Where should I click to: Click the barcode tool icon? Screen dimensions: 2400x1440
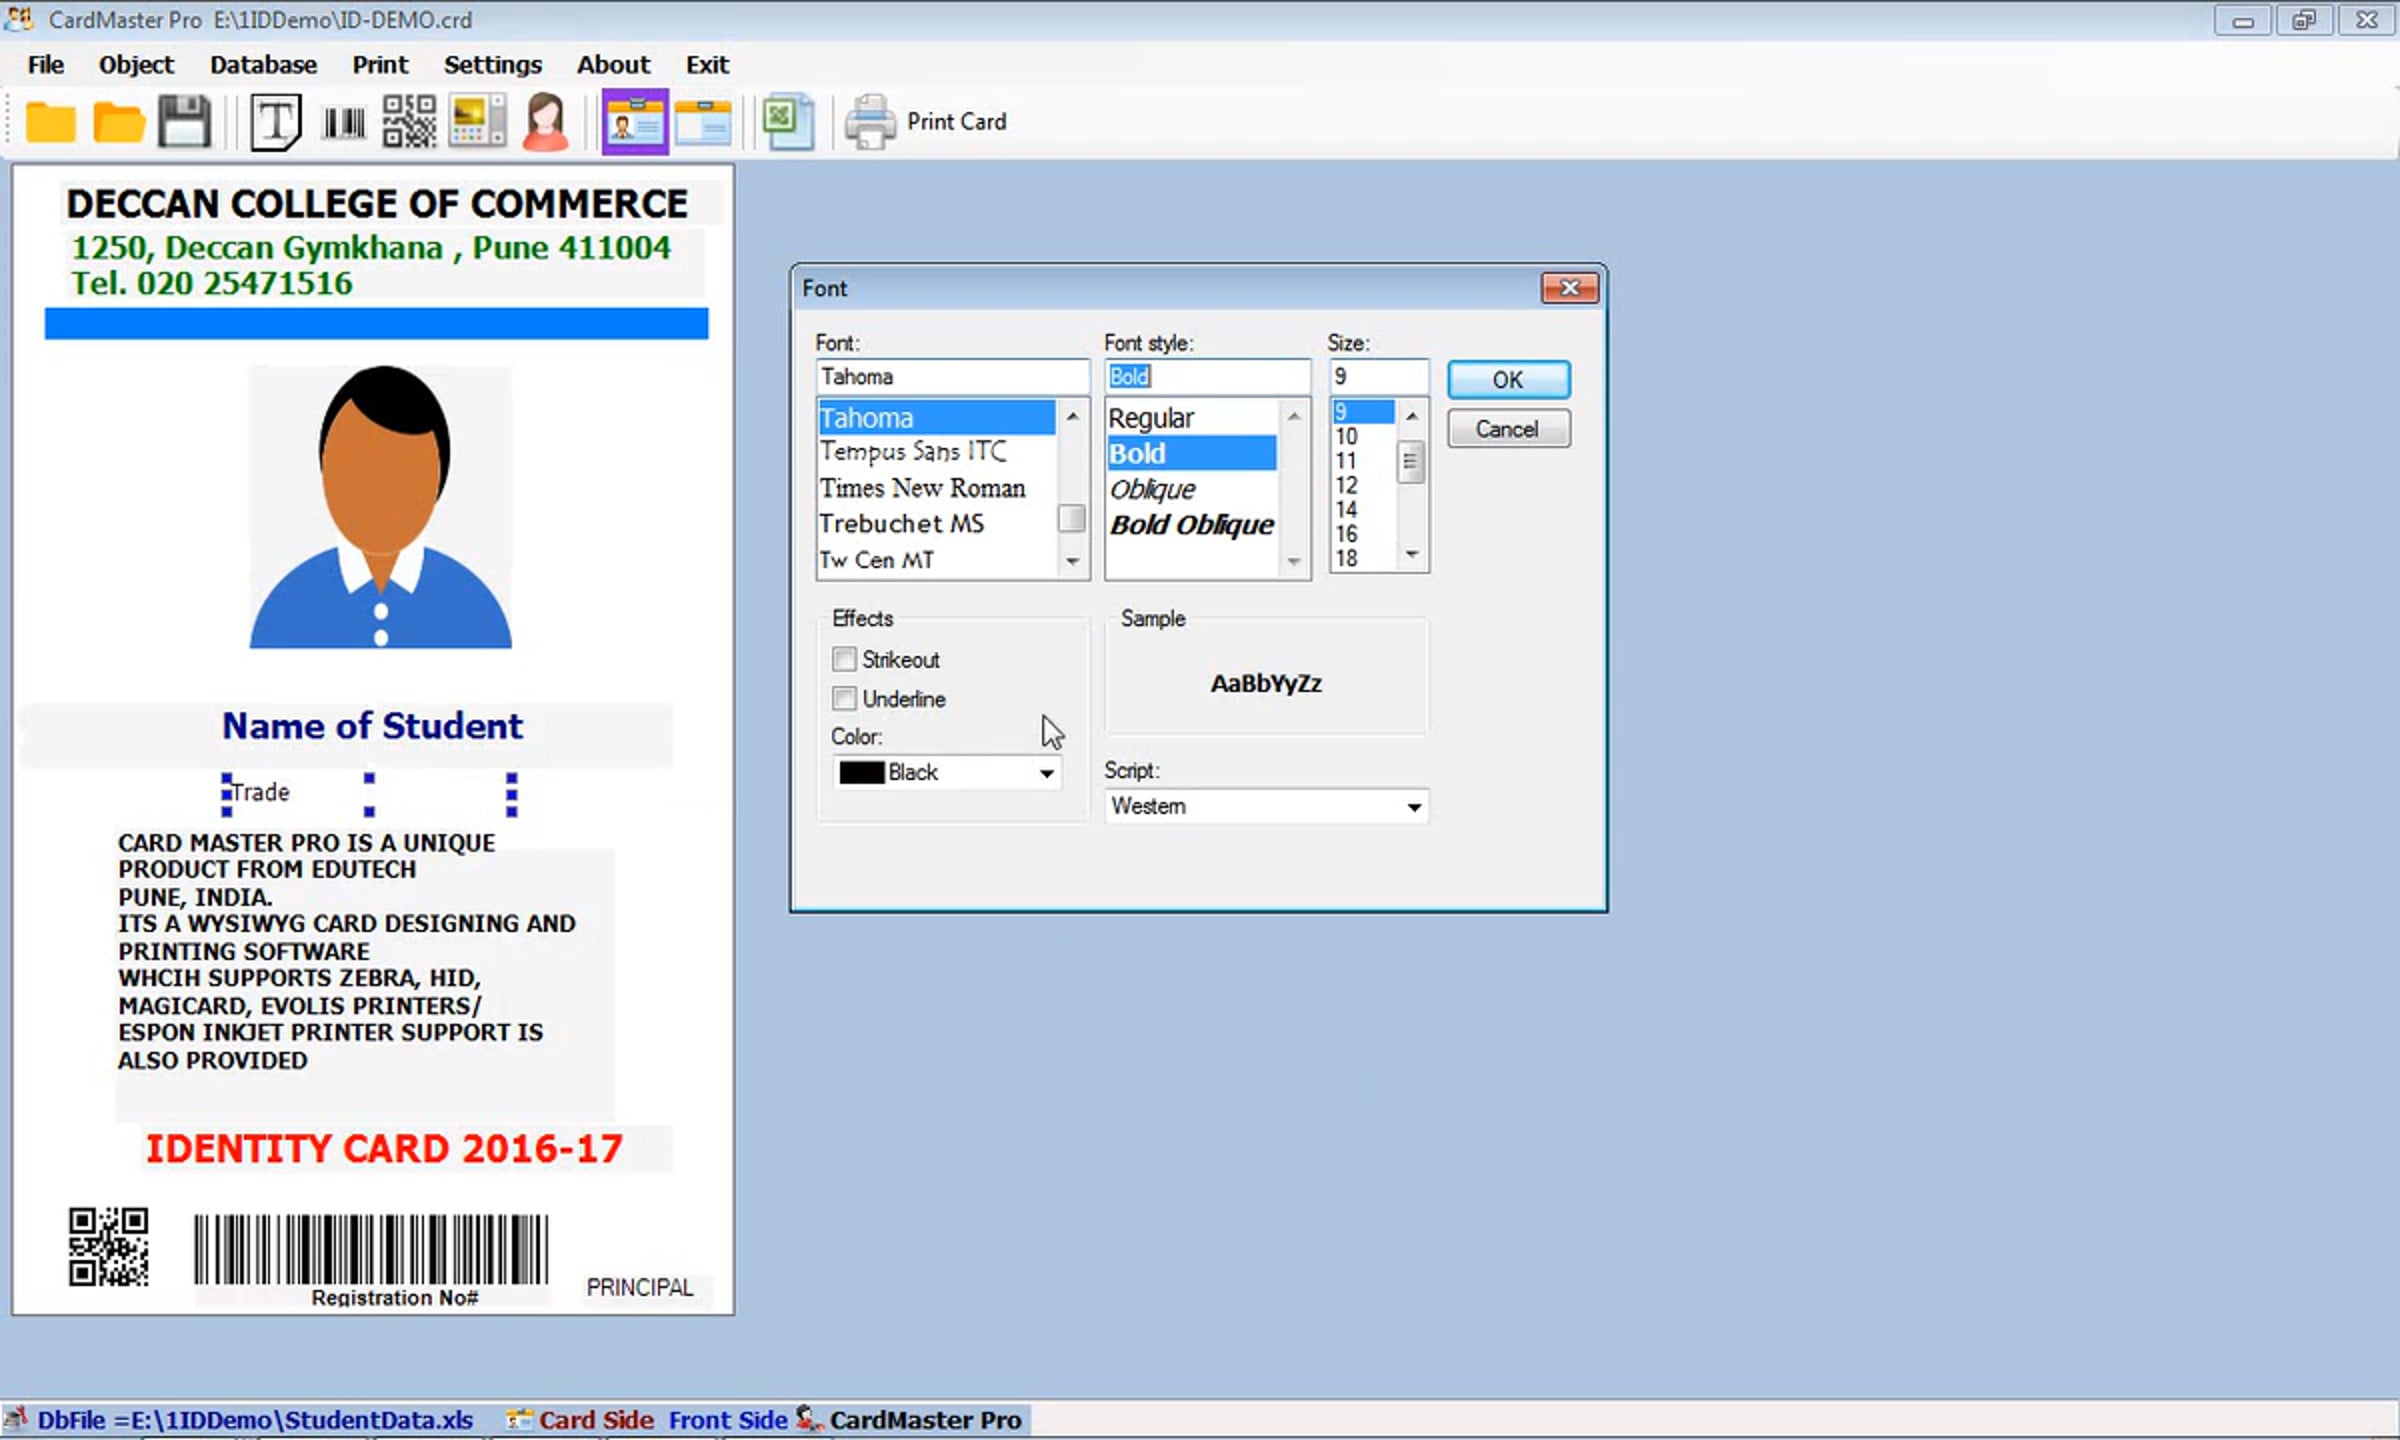[344, 123]
